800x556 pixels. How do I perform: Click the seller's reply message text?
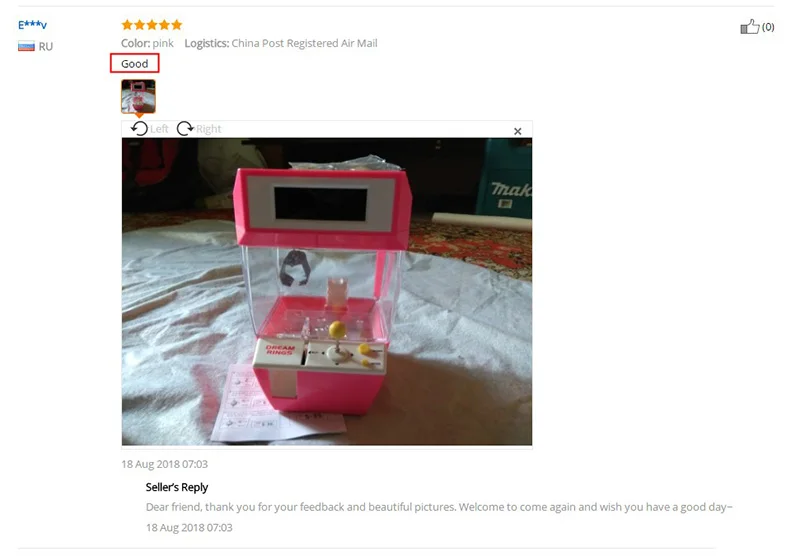[x=439, y=507]
